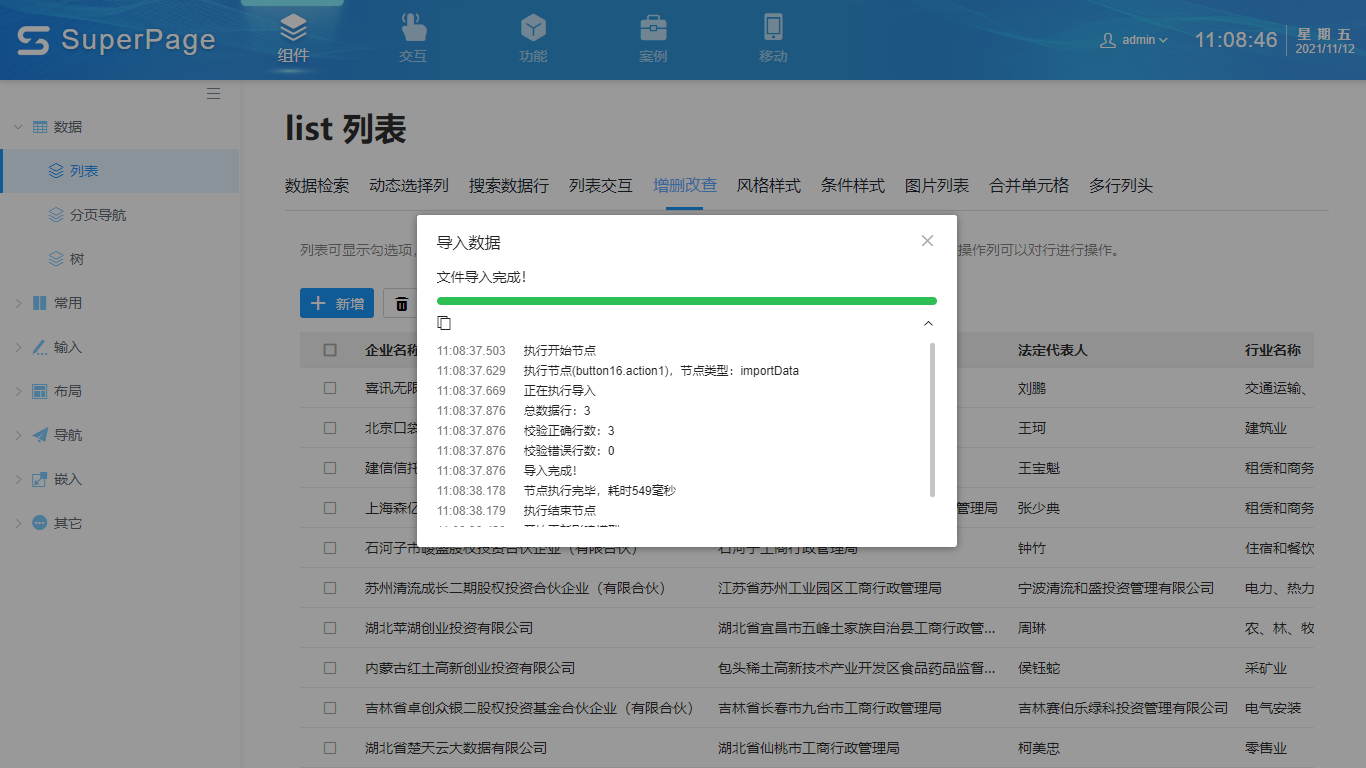Switch to the 合并单元格 tab
Image resolution: width=1366 pixels, height=768 pixels.
(x=1029, y=186)
